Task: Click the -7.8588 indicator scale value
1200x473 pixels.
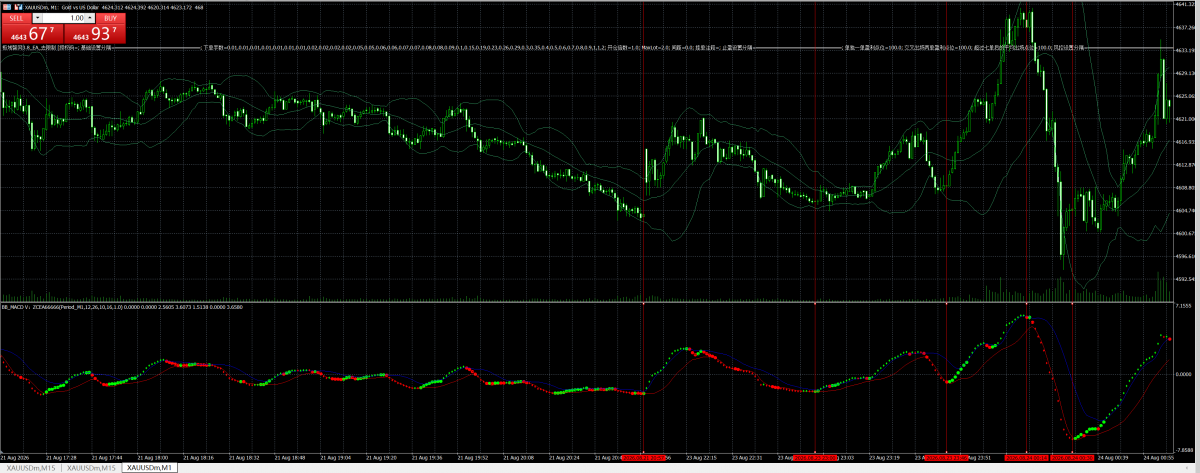Action: (1185, 450)
